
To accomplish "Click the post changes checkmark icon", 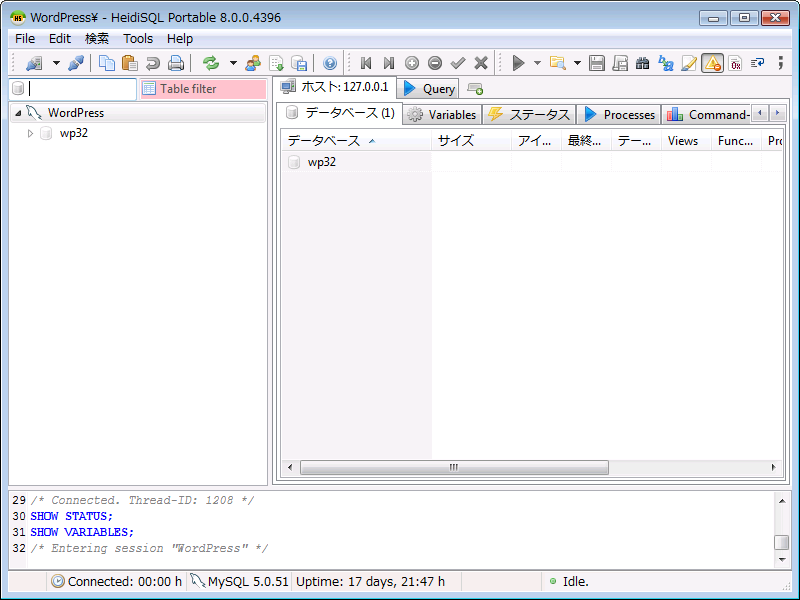I will click(458, 63).
